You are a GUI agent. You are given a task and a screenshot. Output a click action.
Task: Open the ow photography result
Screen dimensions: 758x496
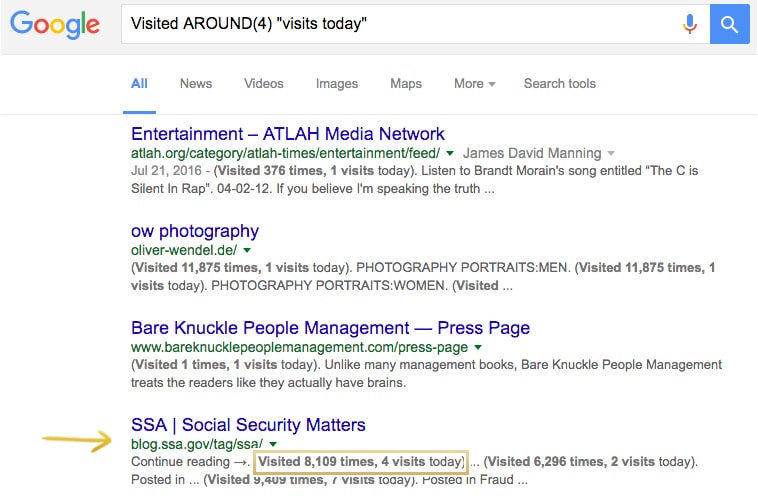tap(195, 231)
